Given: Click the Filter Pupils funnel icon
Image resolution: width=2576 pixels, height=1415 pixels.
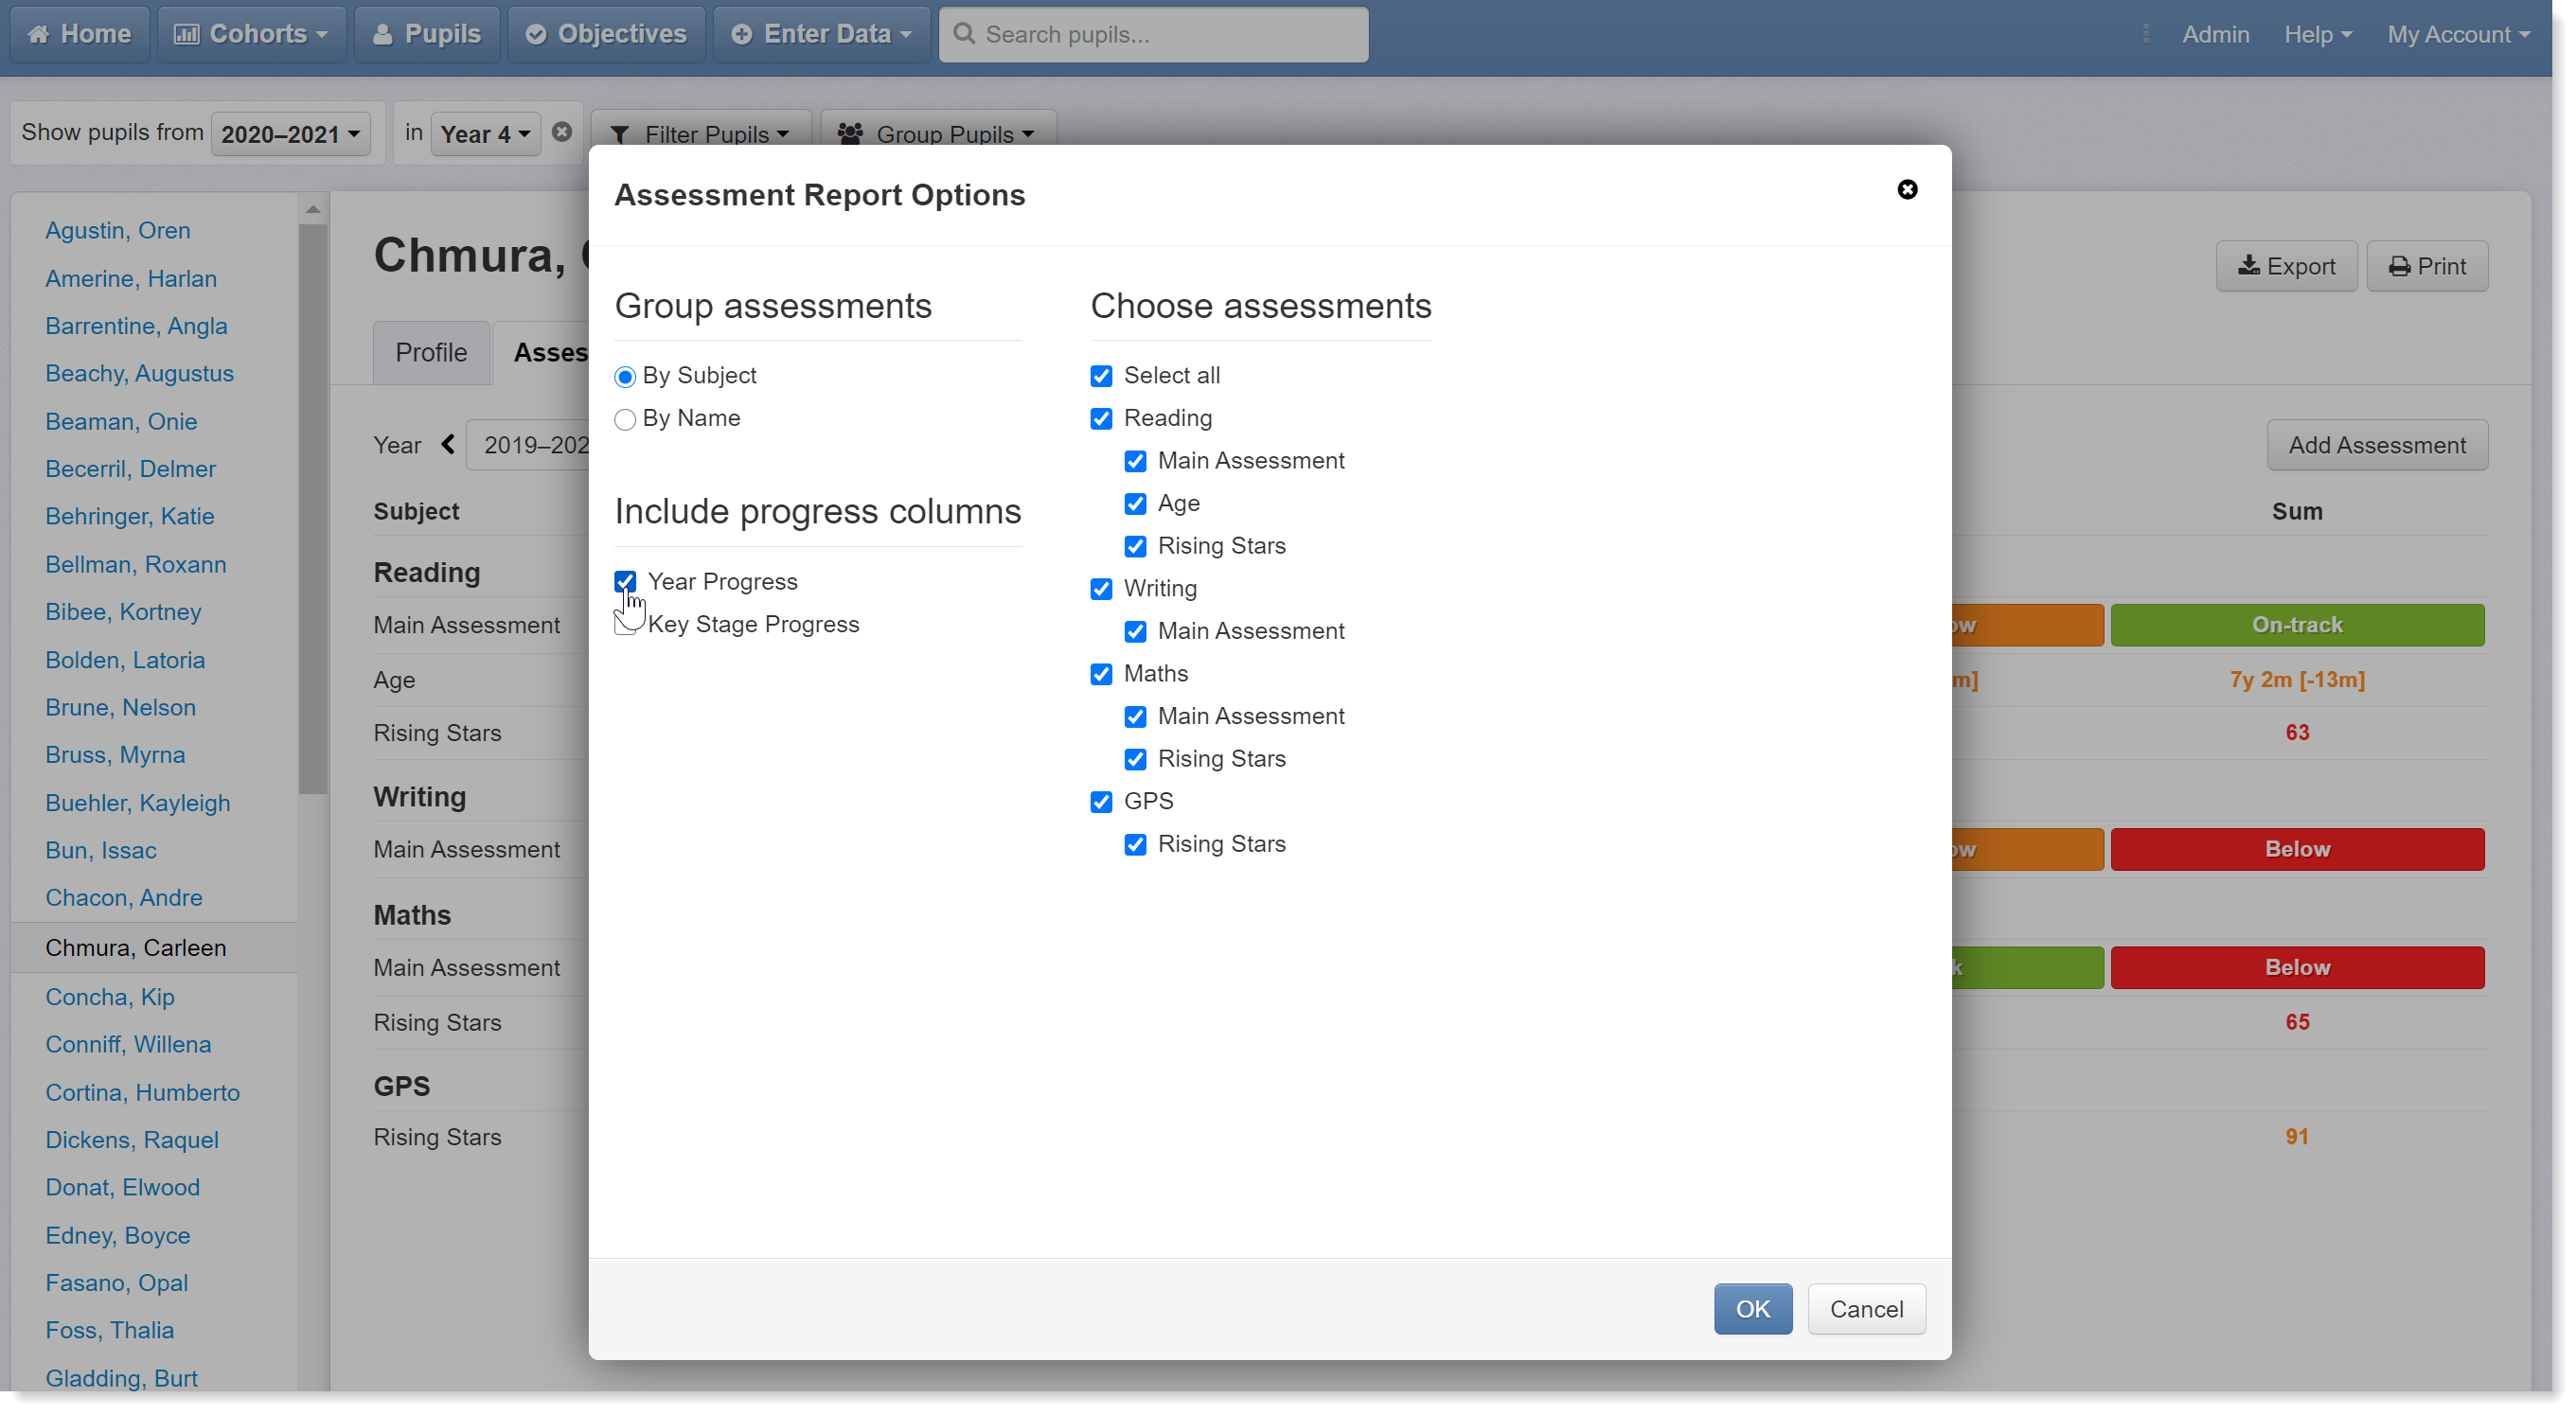Looking at the screenshot, I should point(620,134).
